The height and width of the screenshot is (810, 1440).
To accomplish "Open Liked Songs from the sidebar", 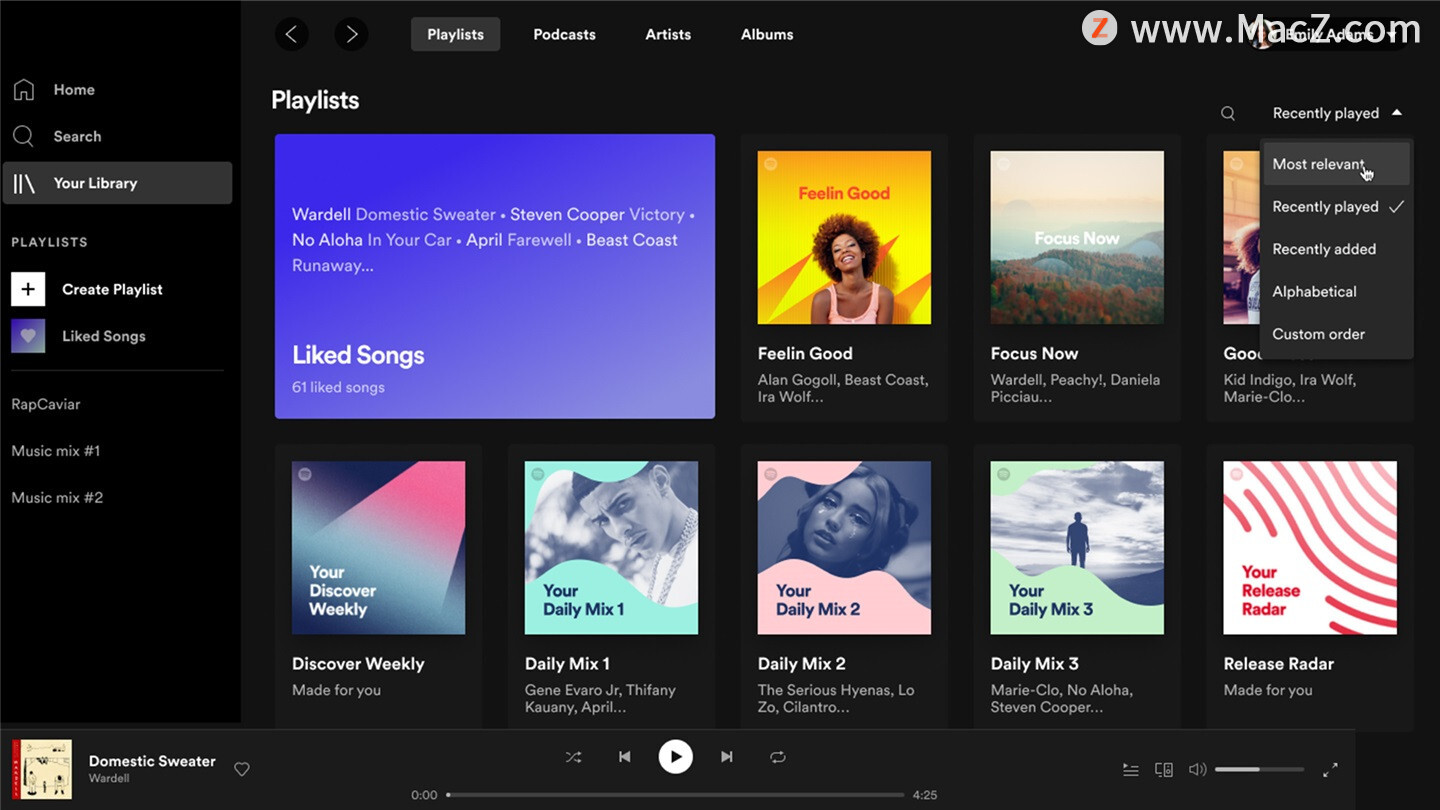I will click(x=104, y=336).
